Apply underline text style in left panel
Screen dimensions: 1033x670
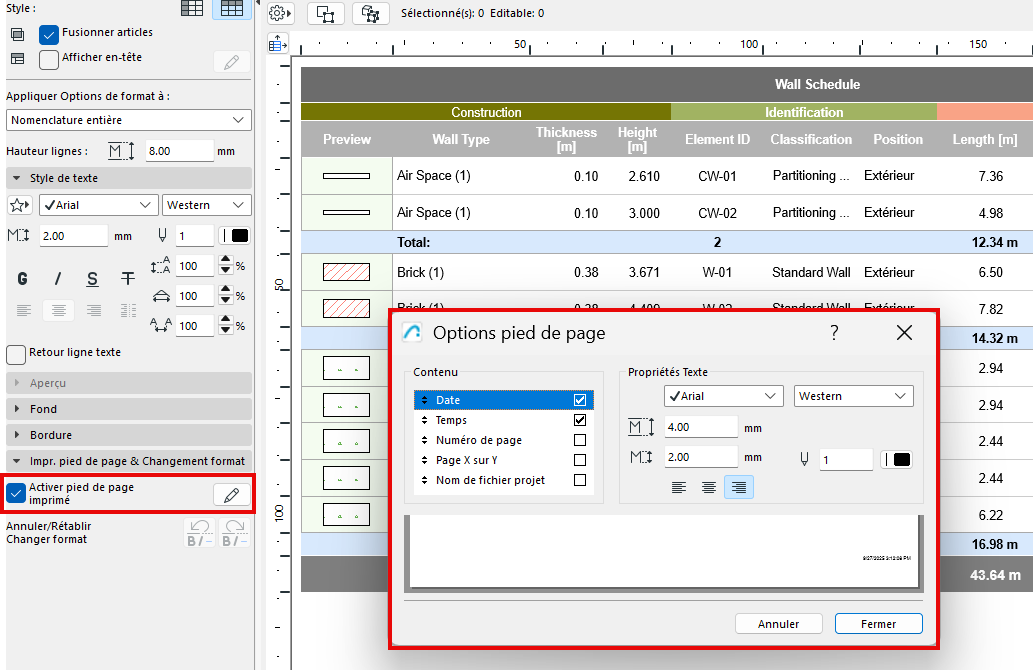point(92,279)
